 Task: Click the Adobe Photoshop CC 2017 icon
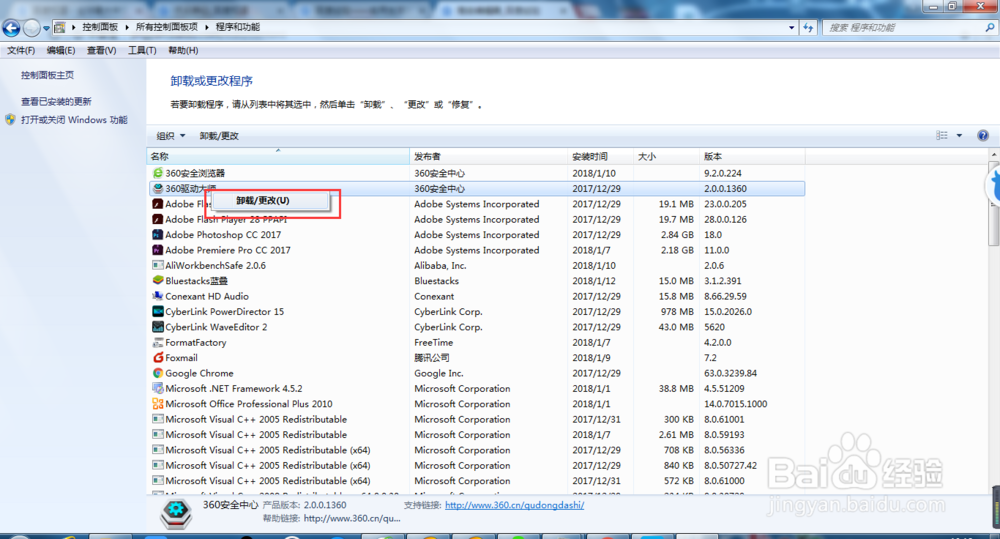click(x=158, y=235)
